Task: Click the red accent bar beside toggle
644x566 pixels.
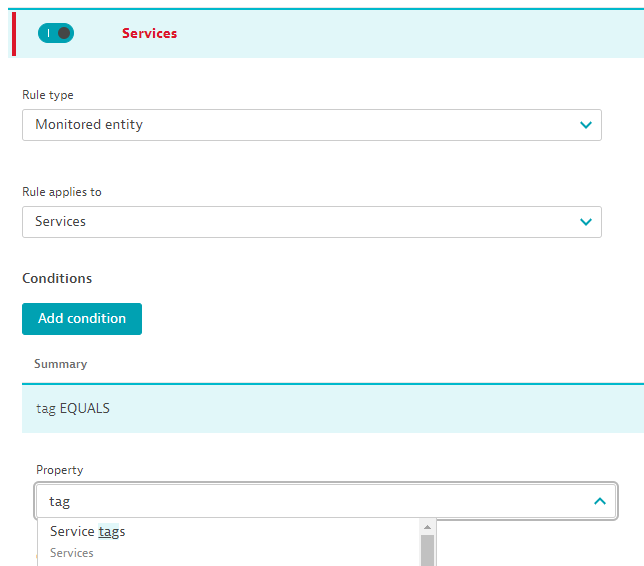Action: [x=14, y=33]
